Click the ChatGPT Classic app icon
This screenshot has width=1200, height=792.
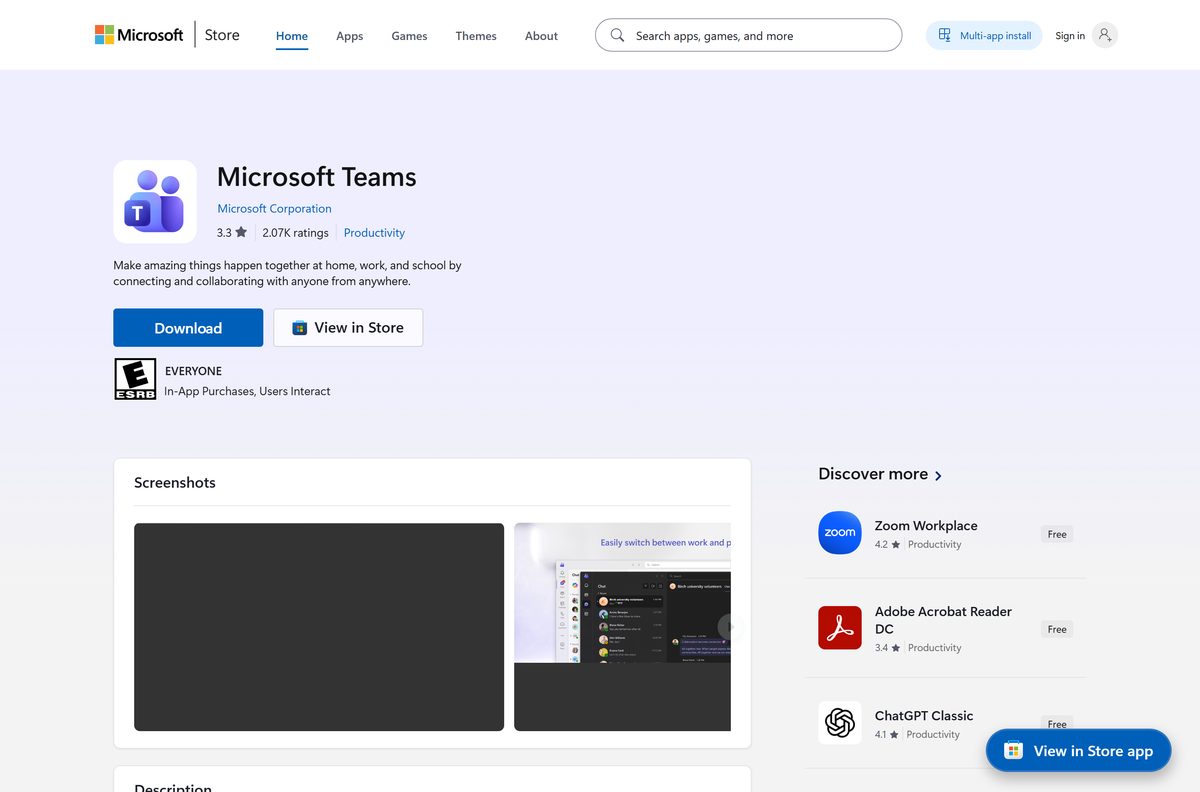point(840,723)
